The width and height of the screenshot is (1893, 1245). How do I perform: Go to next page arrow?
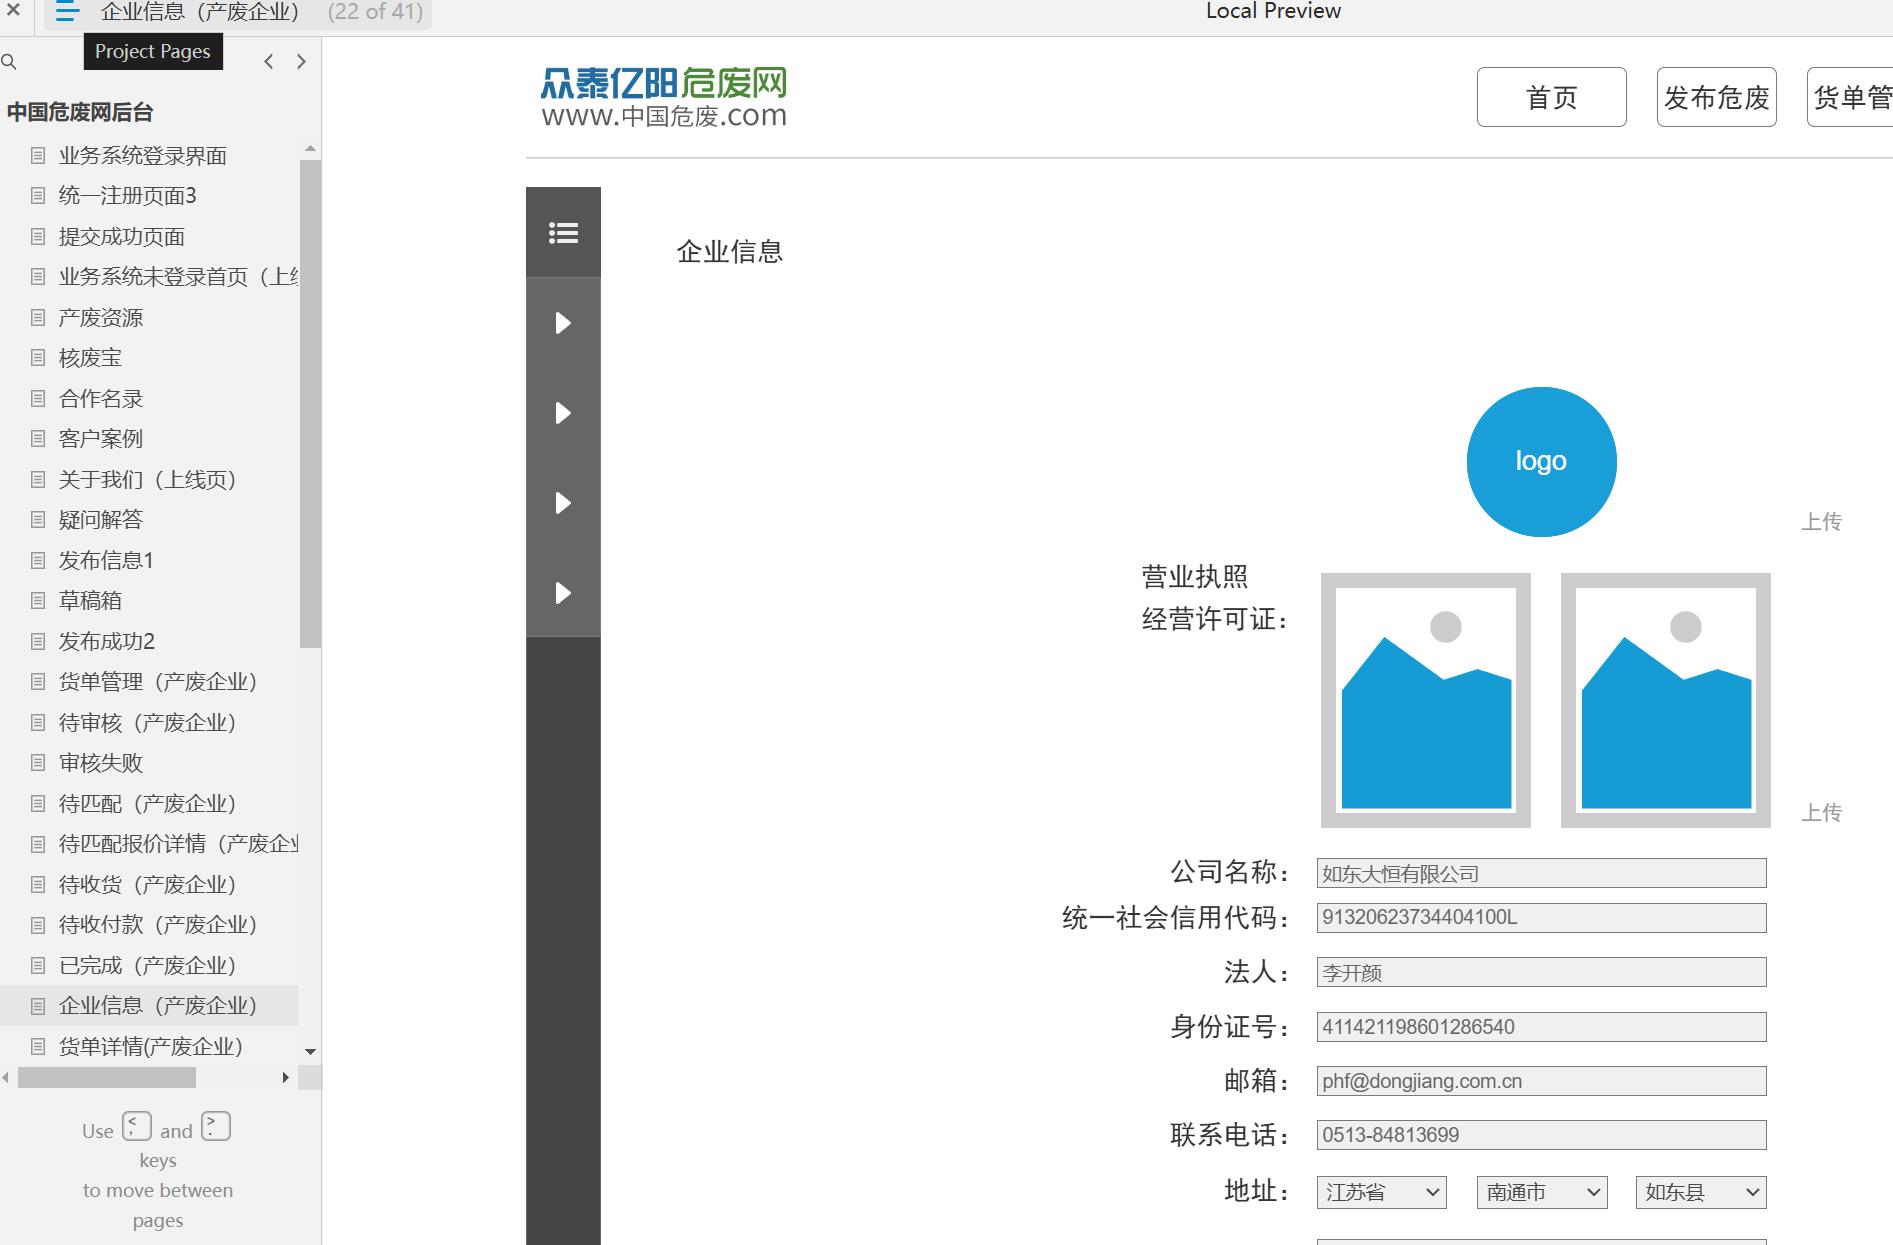301,62
